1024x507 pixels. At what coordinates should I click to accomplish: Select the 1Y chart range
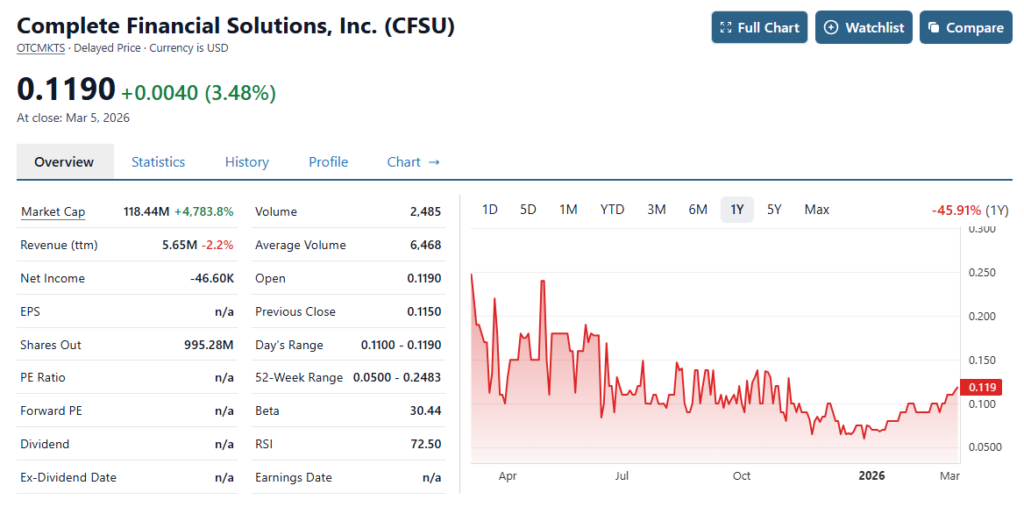(737, 209)
